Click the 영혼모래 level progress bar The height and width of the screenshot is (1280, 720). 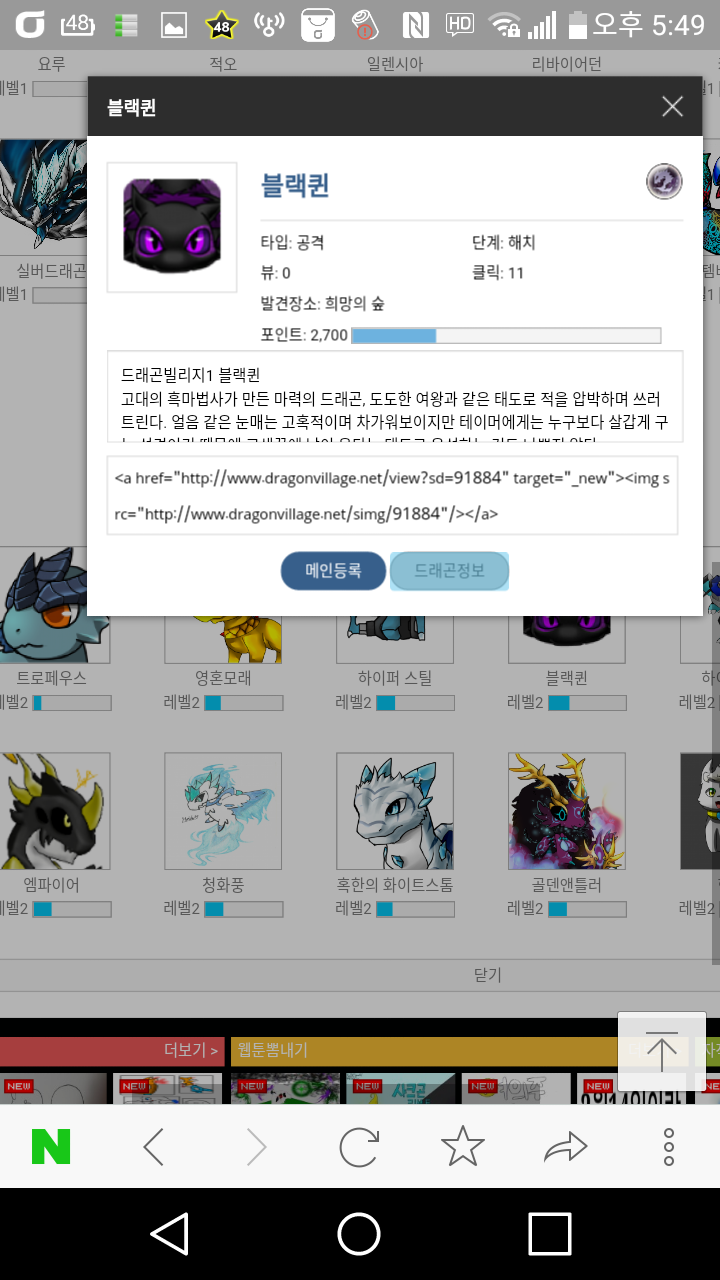(243, 703)
